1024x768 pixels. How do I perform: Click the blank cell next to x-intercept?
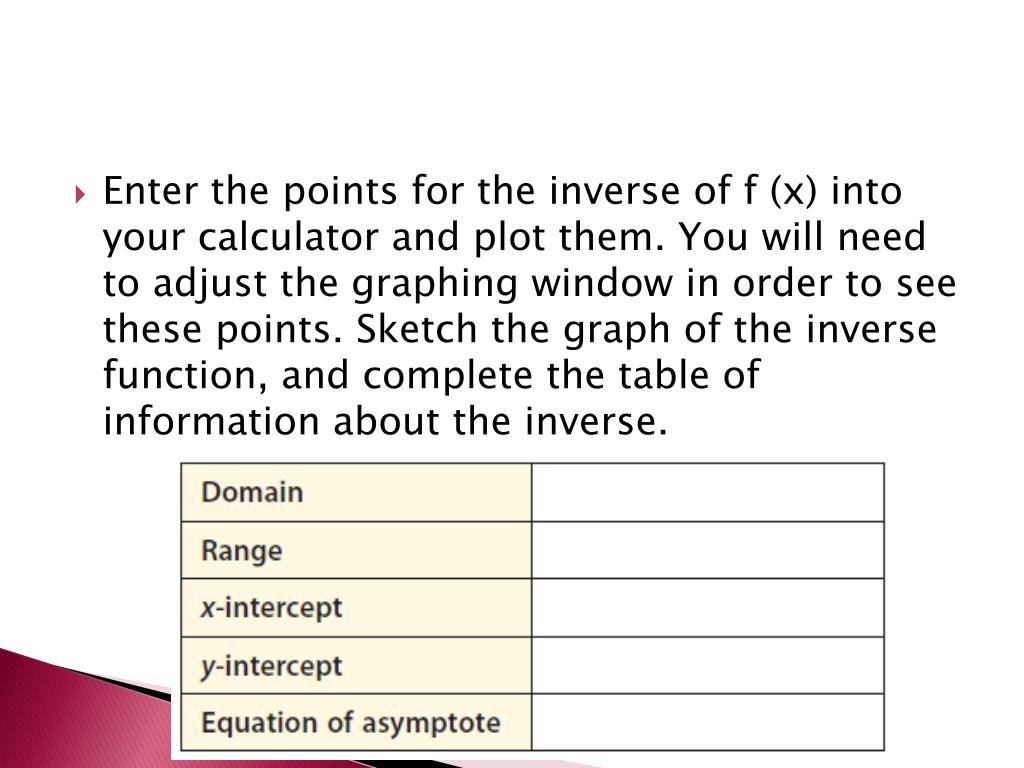tap(708, 608)
